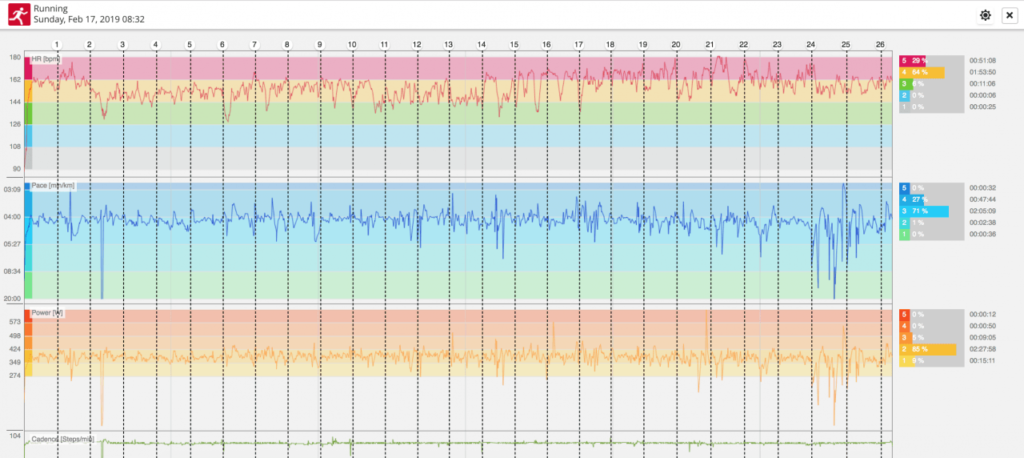Click lap marker 21 above the chart
The height and width of the screenshot is (458, 1024).
(x=710, y=45)
